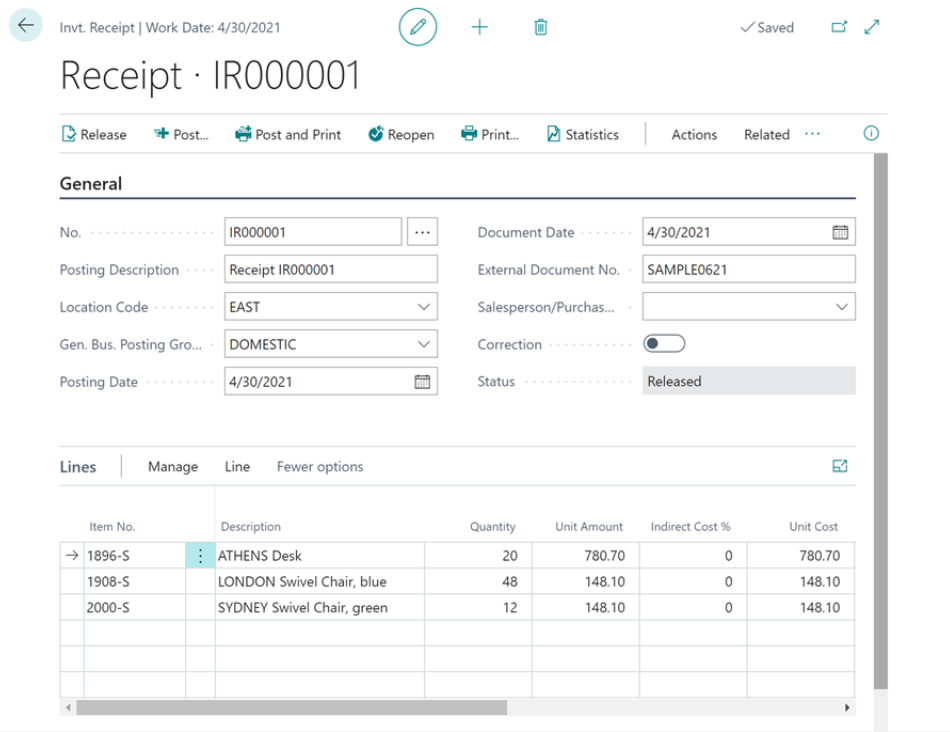Click Fewer options link

[x=320, y=467]
